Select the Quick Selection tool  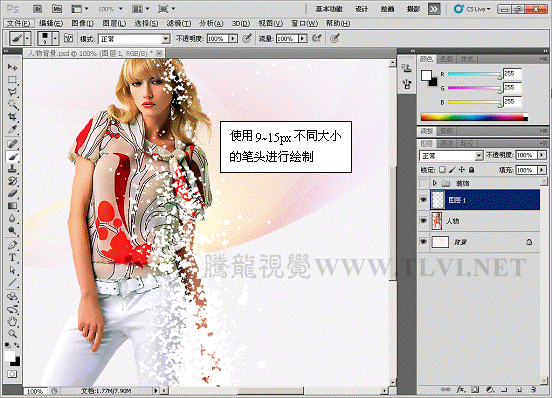point(12,105)
